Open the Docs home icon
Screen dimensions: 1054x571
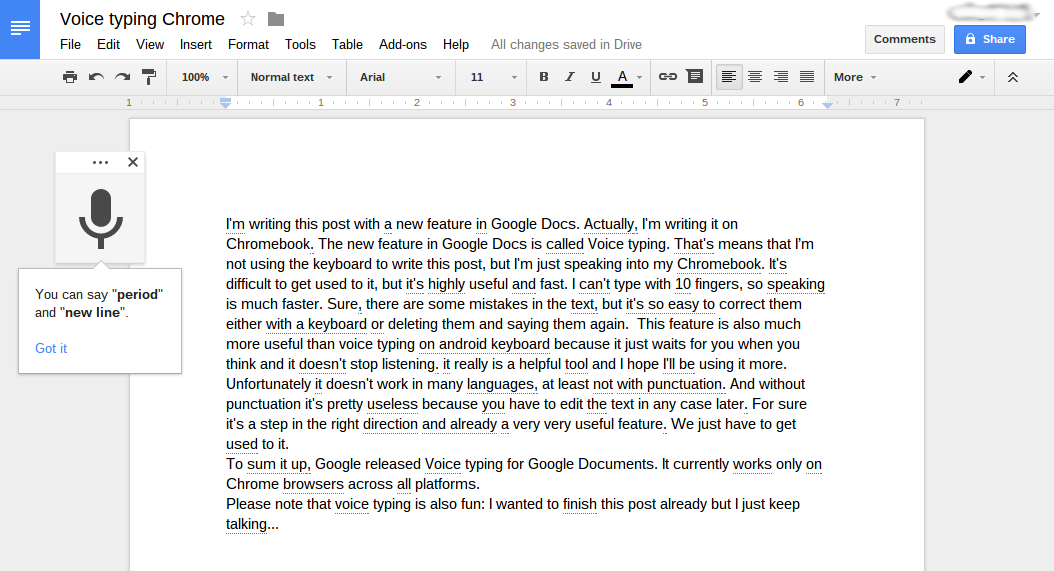tap(20, 29)
